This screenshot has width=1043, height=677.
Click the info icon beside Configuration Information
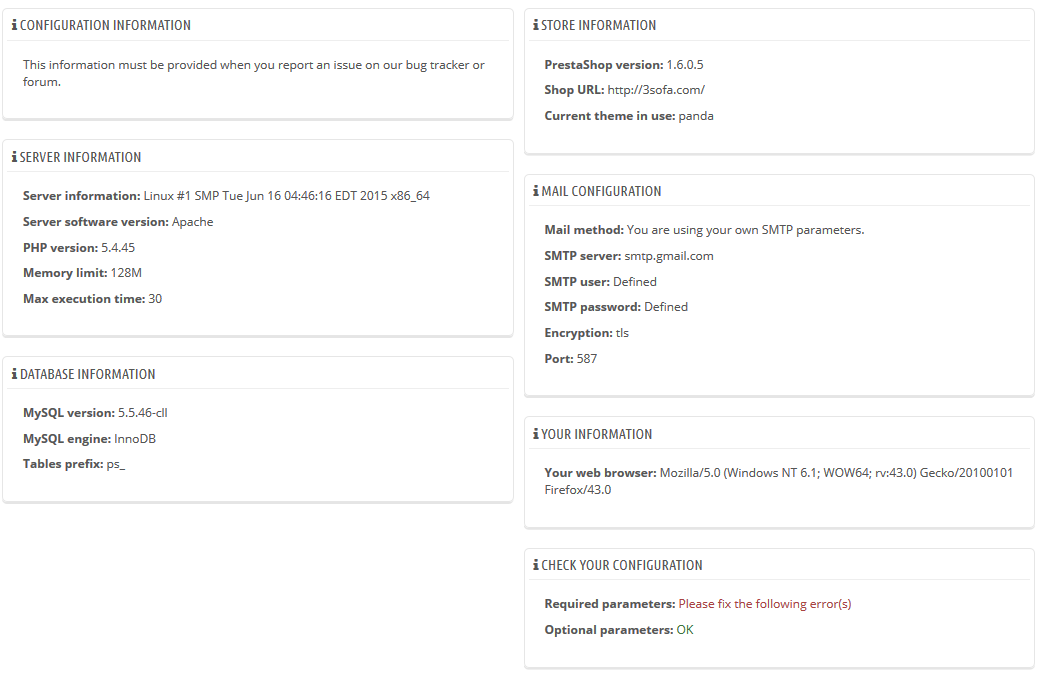[14, 25]
